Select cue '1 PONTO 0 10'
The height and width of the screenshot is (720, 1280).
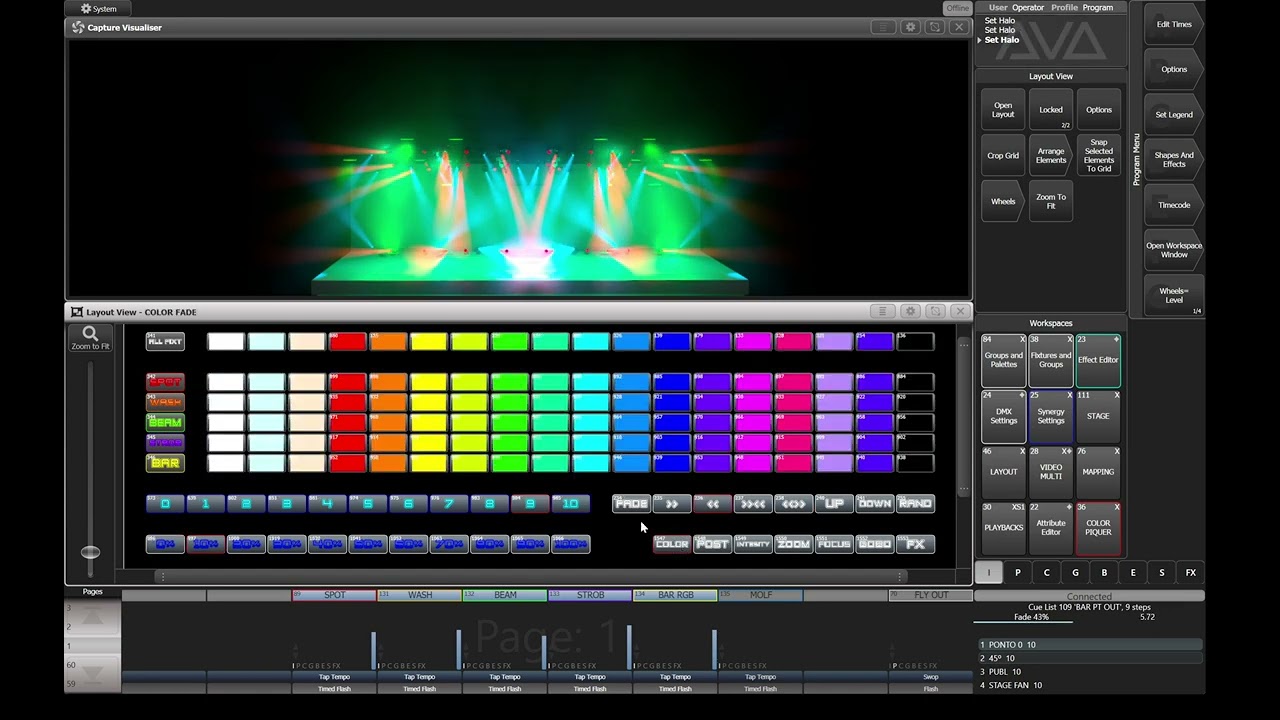coord(1090,645)
